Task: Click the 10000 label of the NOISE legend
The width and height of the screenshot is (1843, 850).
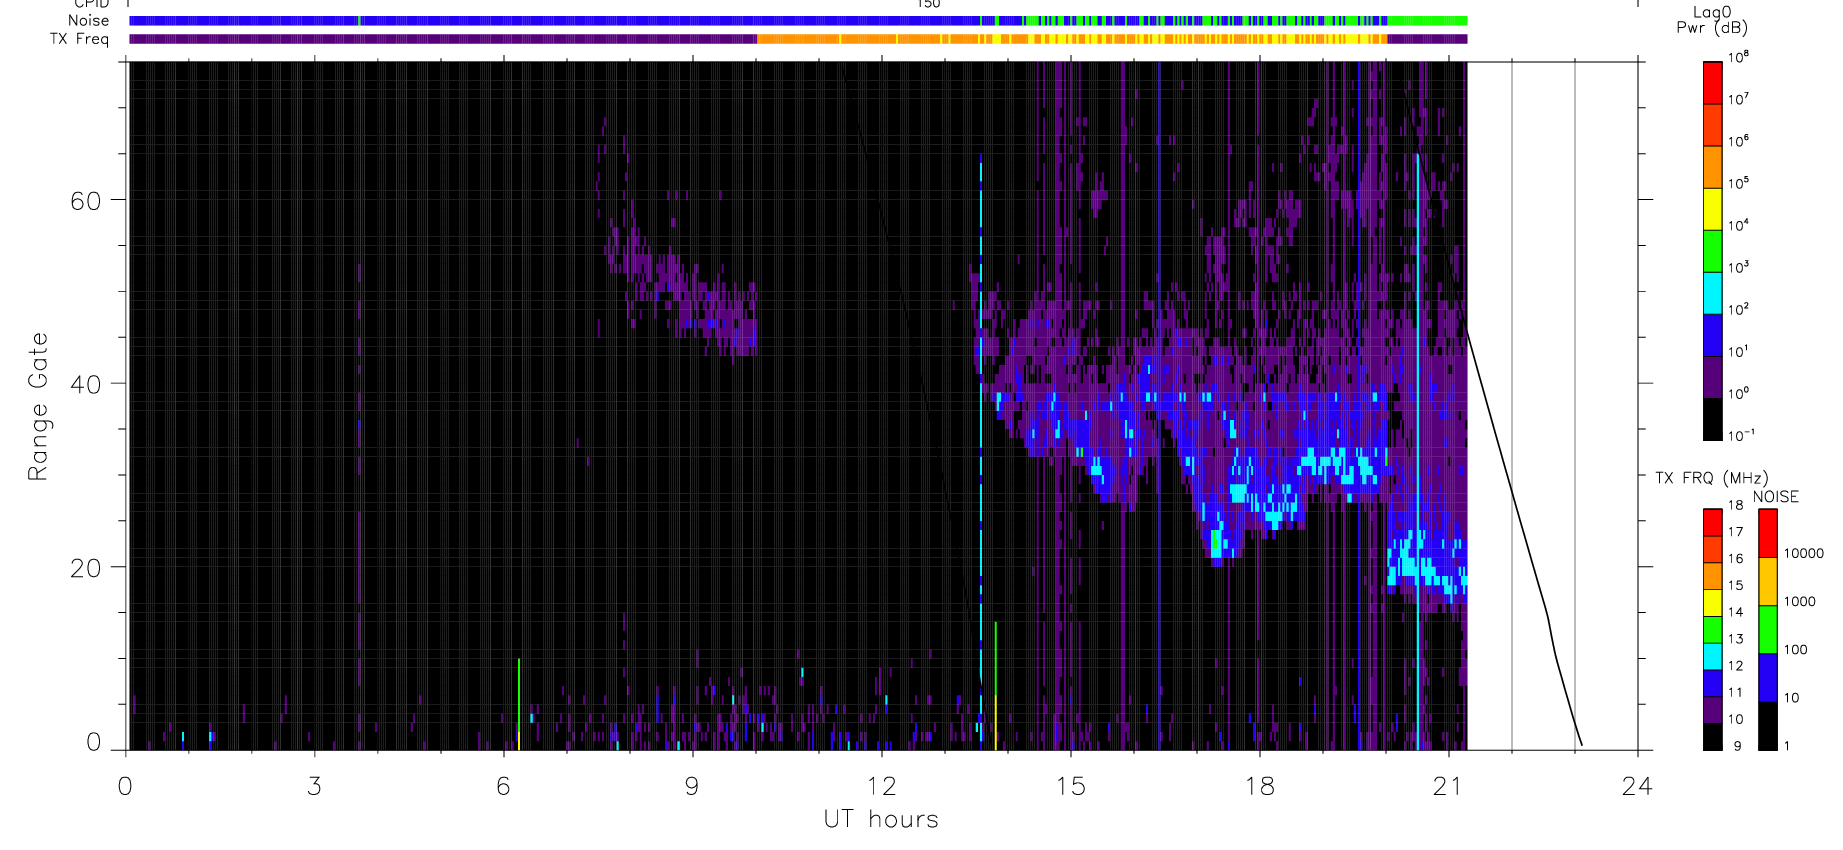Action: click(1804, 554)
